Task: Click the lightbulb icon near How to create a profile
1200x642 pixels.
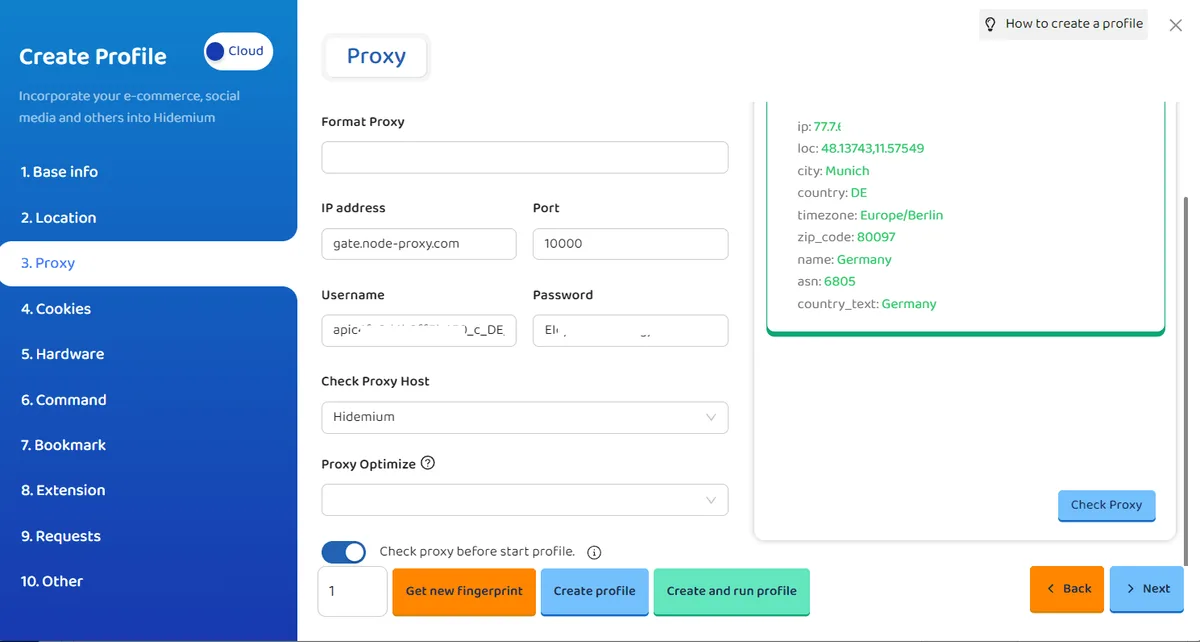Action: click(991, 24)
